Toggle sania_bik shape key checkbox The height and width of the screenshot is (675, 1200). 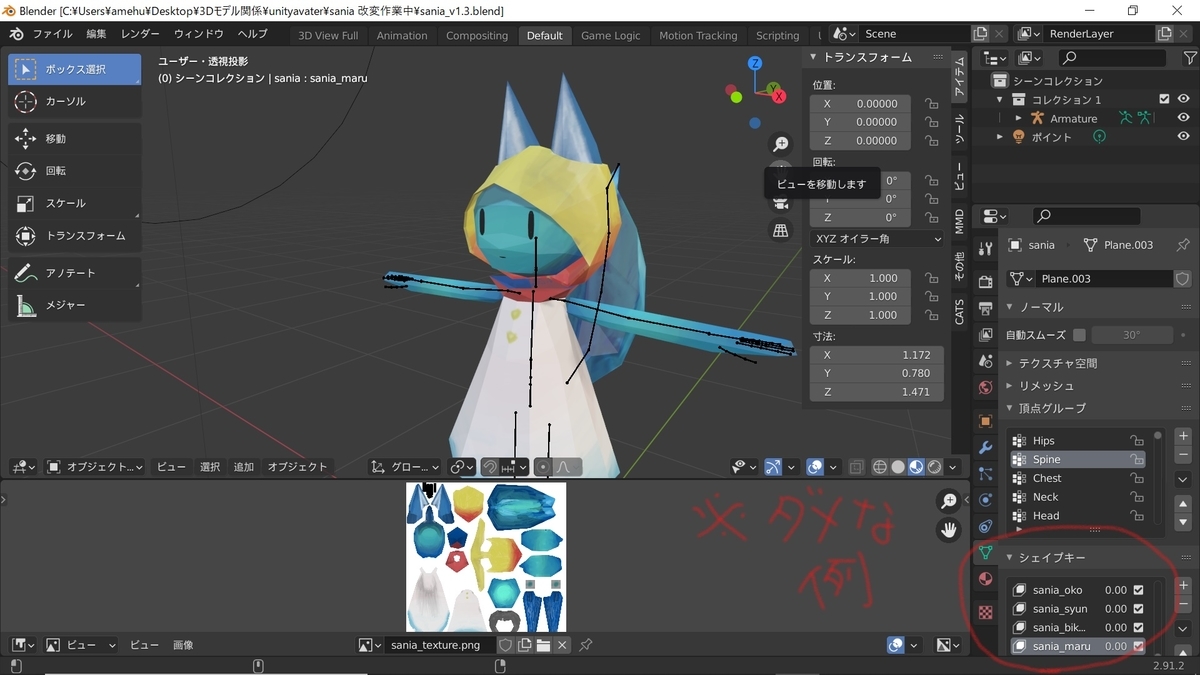click(x=1138, y=628)
